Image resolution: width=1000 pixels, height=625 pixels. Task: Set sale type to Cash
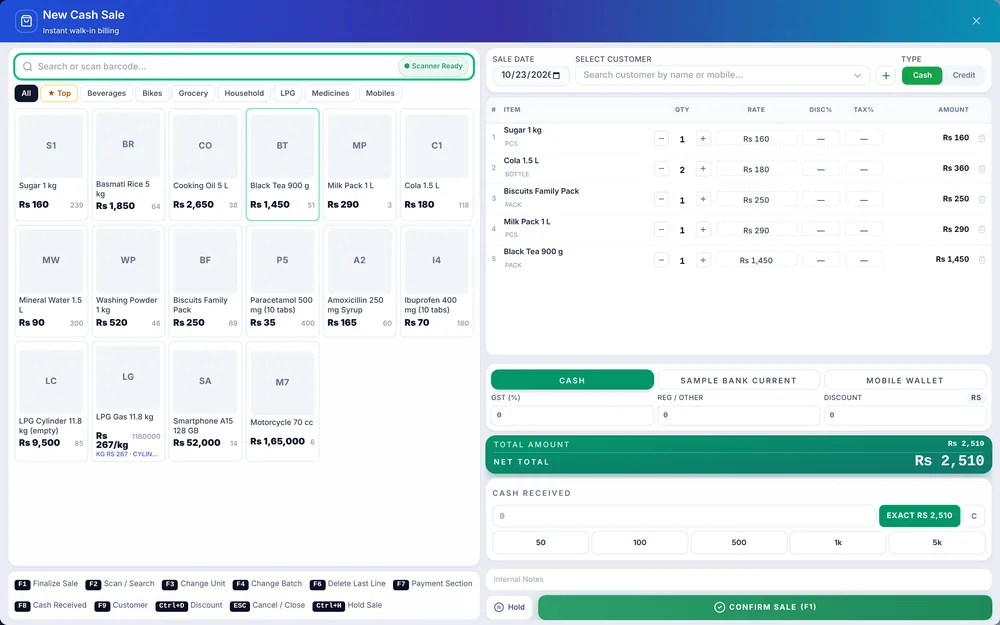[x=922, y=75]
